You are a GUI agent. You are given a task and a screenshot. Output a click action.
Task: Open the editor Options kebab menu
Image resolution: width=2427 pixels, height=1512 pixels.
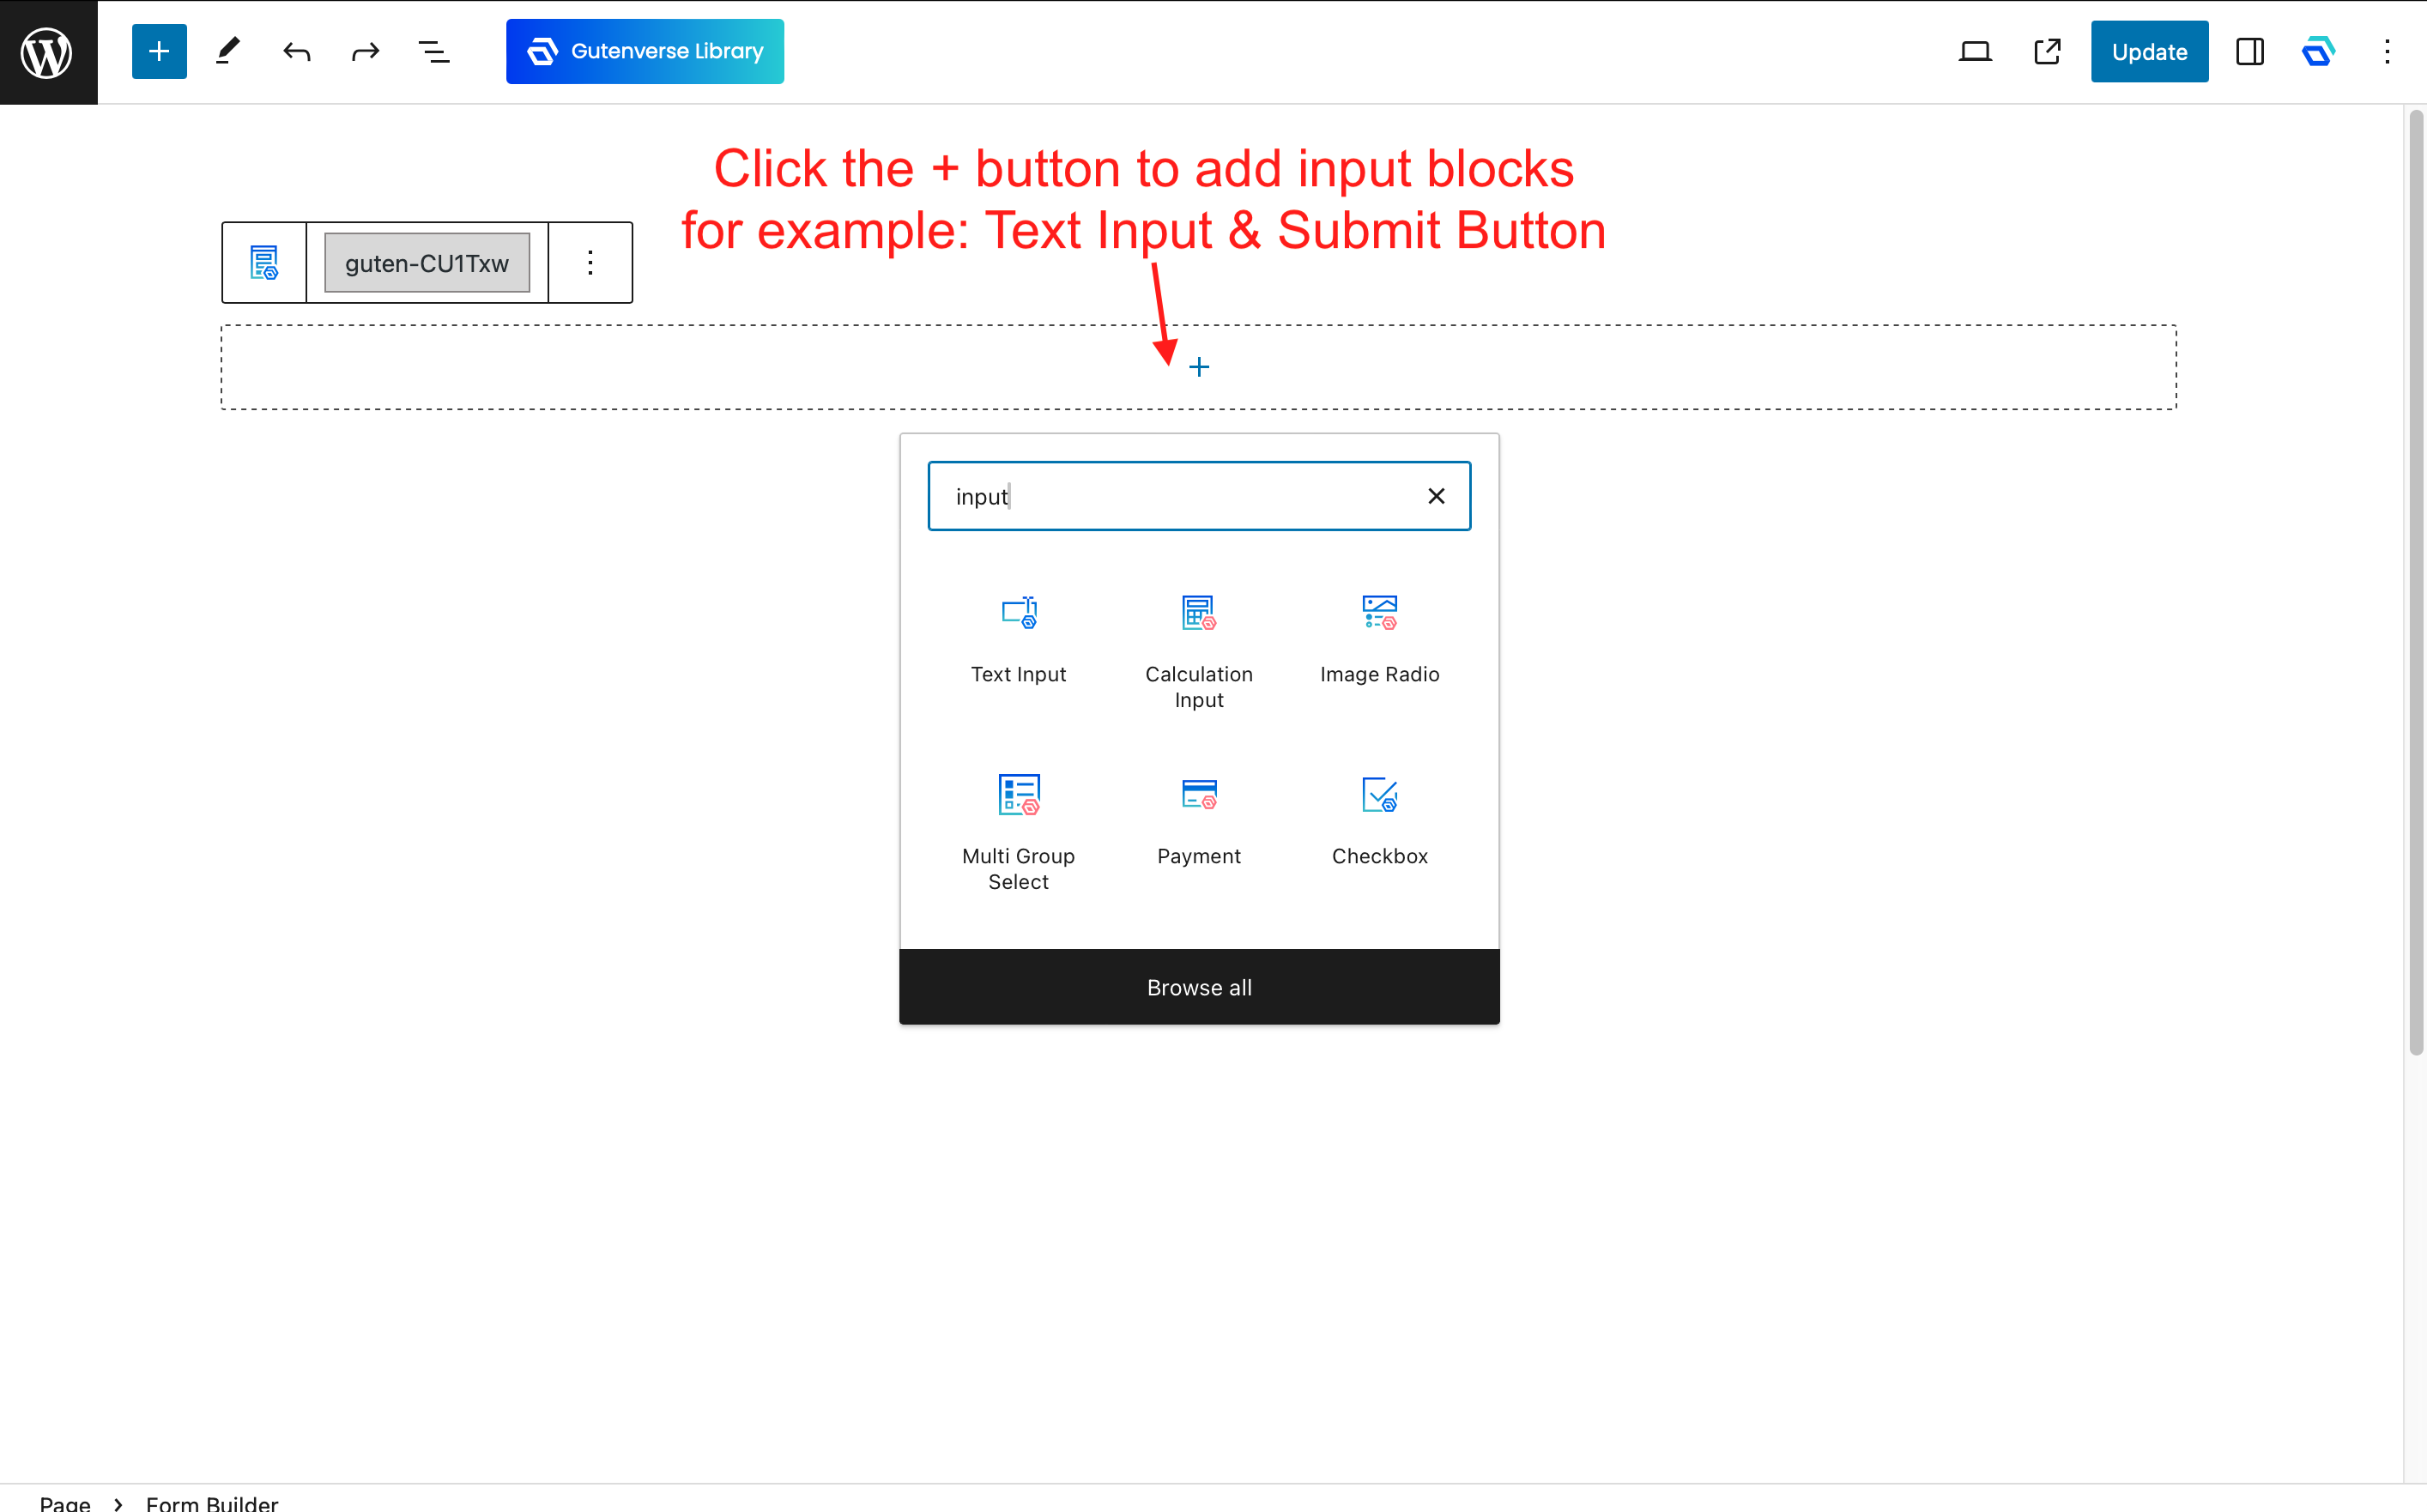click(2386, 51)
